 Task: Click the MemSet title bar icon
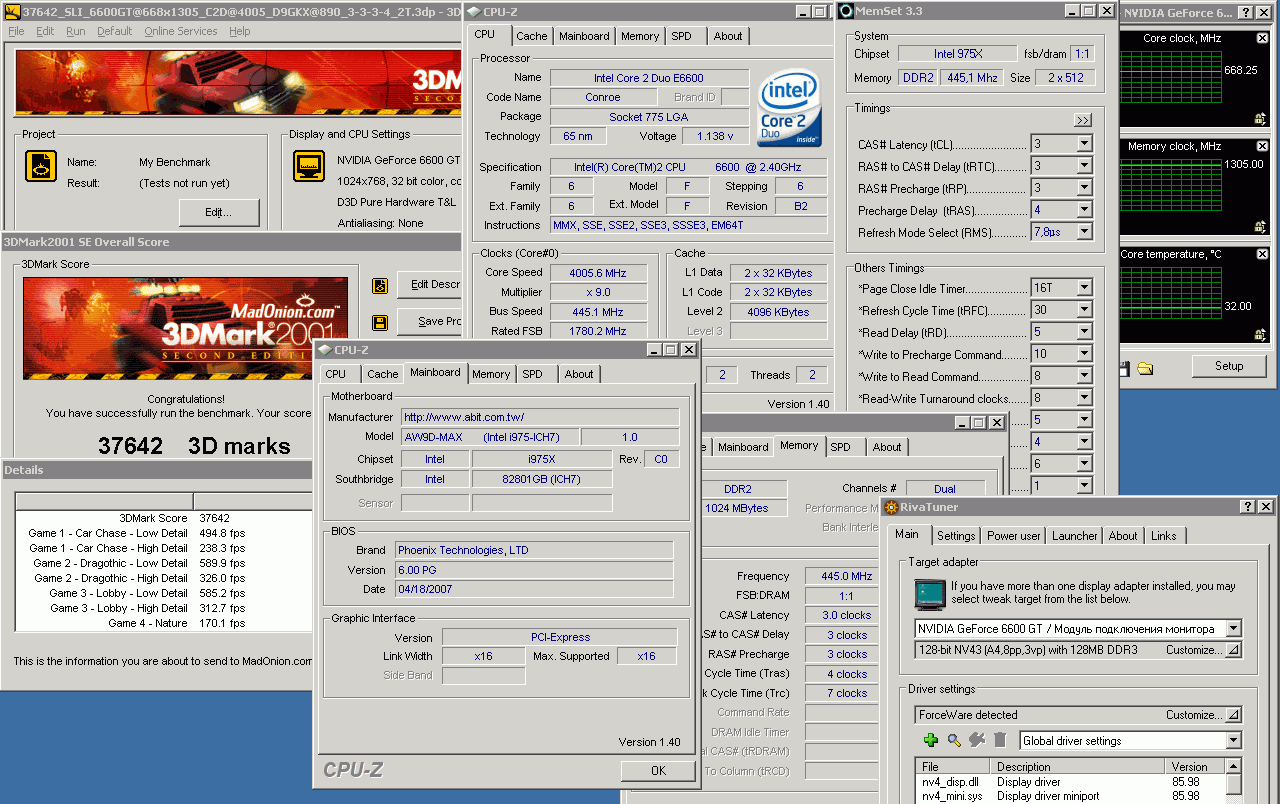pos(846,11)
